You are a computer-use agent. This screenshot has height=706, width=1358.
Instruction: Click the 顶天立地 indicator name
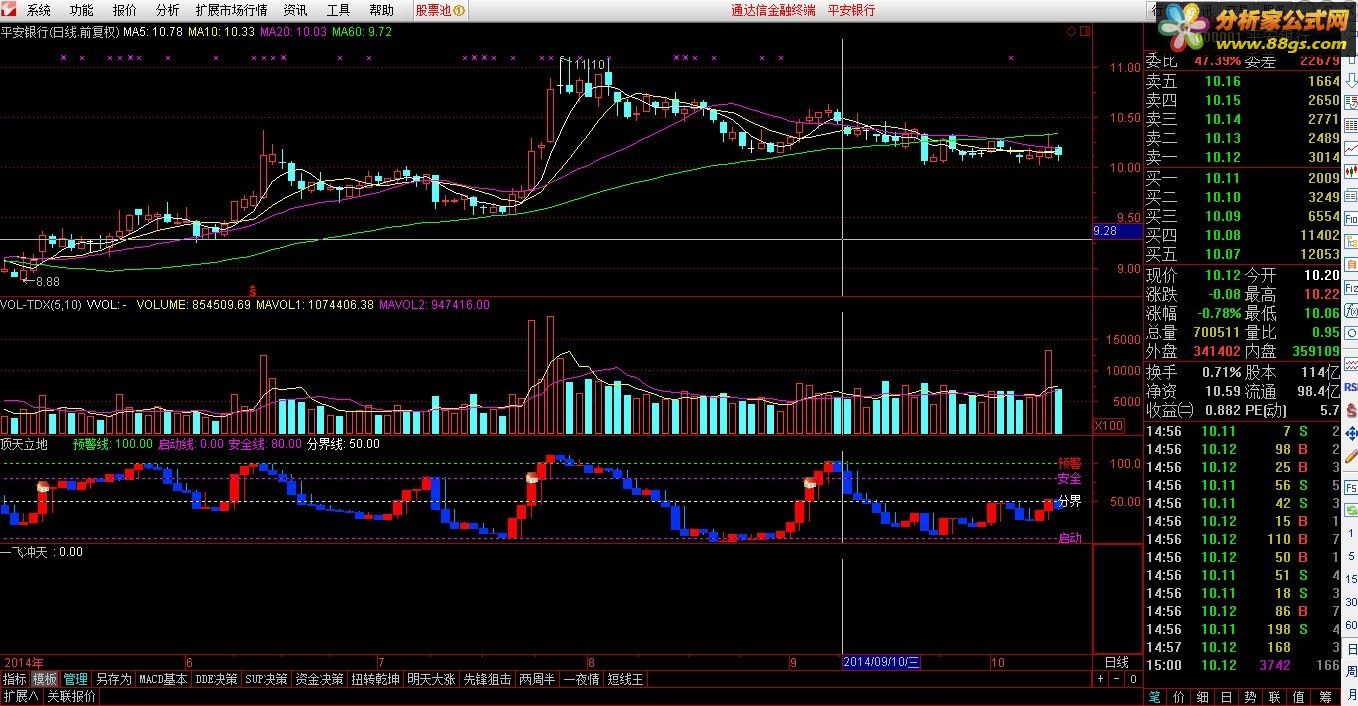24,443
